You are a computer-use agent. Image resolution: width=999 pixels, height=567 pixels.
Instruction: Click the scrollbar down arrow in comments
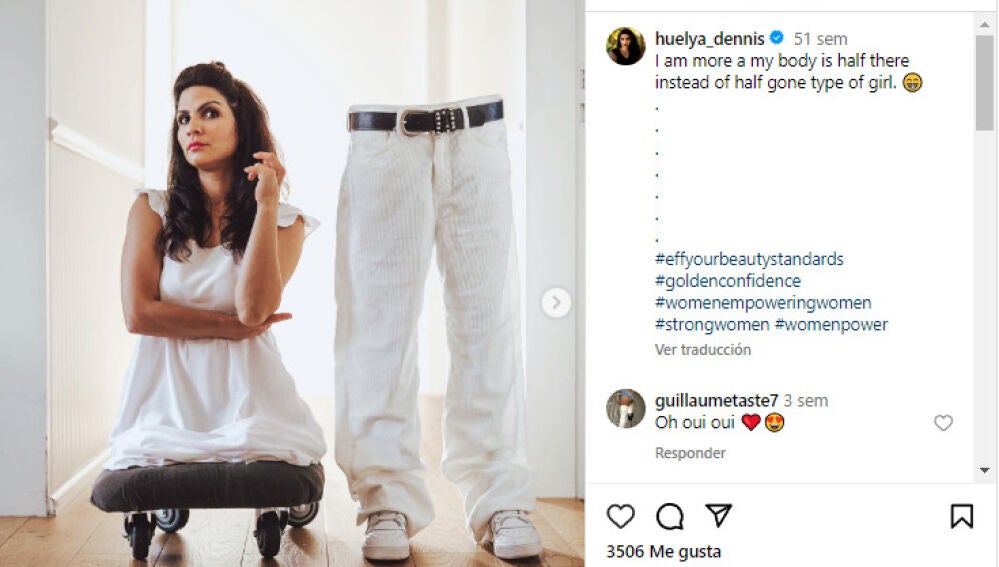(x=984, y=470)
